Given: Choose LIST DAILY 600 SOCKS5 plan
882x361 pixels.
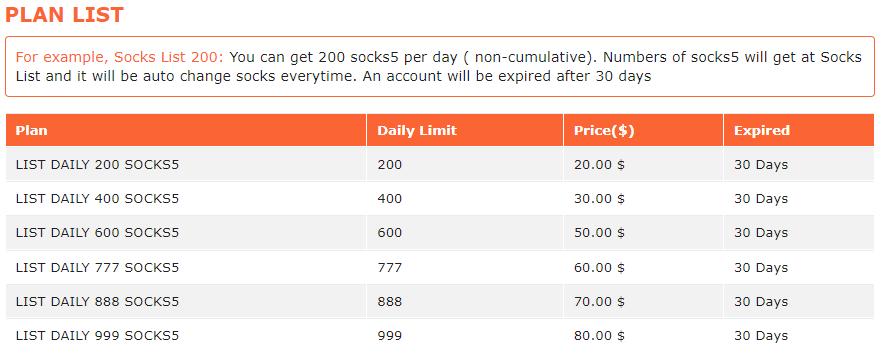Looking at the screenshot, I should [x=97, y=232].
